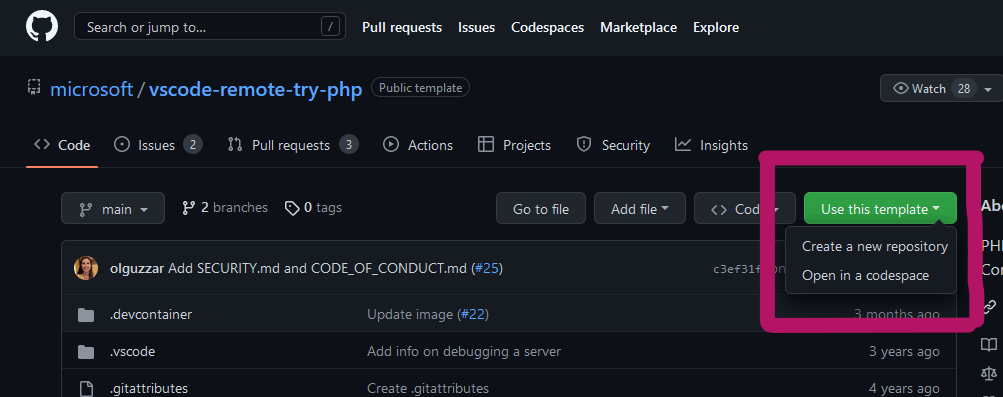Switch to the Projects tab

click(x=514, y=145)
